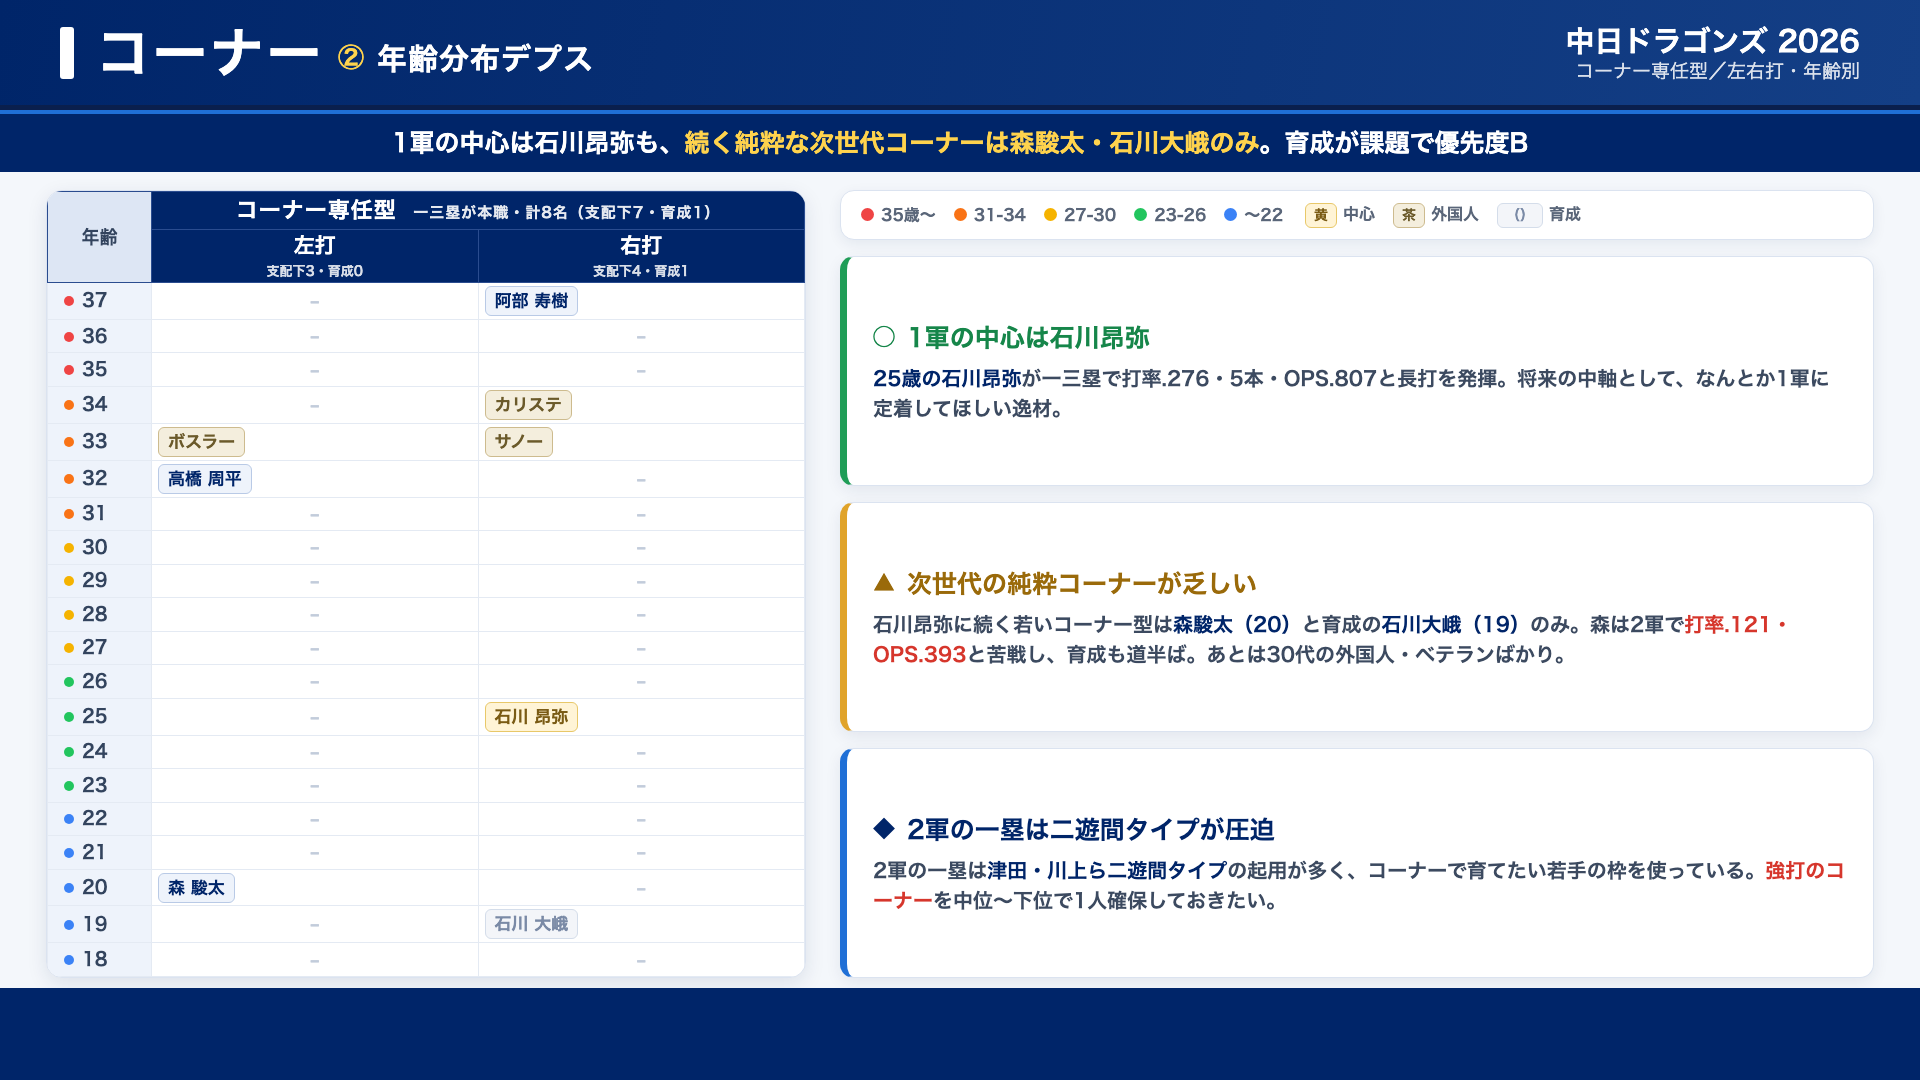Click the diamond icon beside 2軍の一塁は二遊間タイプ

pos(884,828)
